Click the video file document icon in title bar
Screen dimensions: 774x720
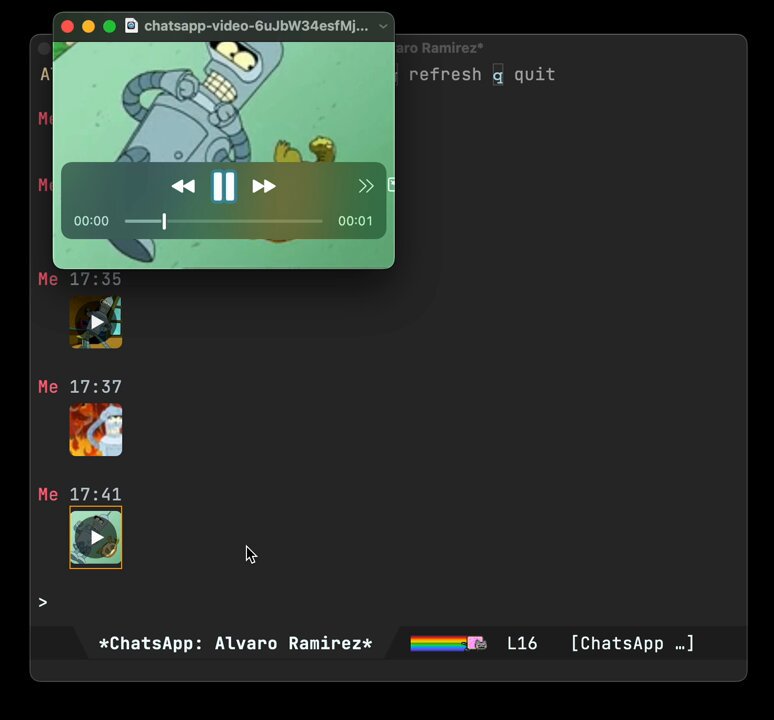131,26
